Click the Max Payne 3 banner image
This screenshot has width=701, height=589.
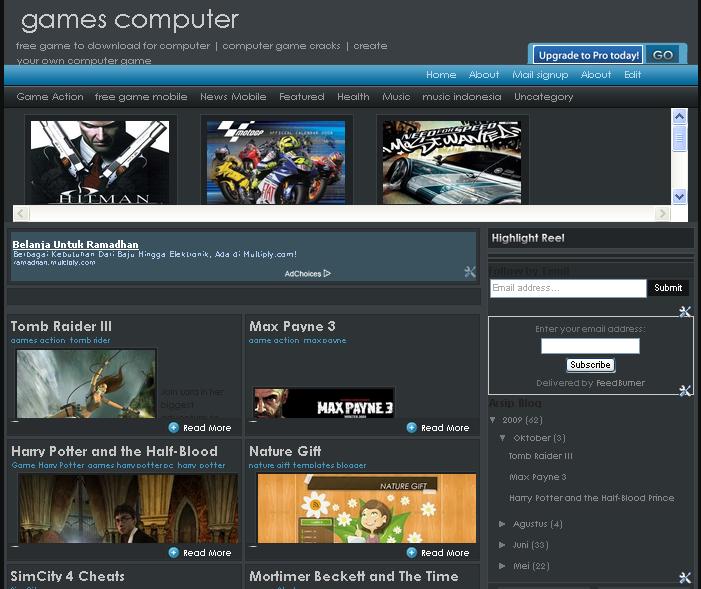(324, 403)
